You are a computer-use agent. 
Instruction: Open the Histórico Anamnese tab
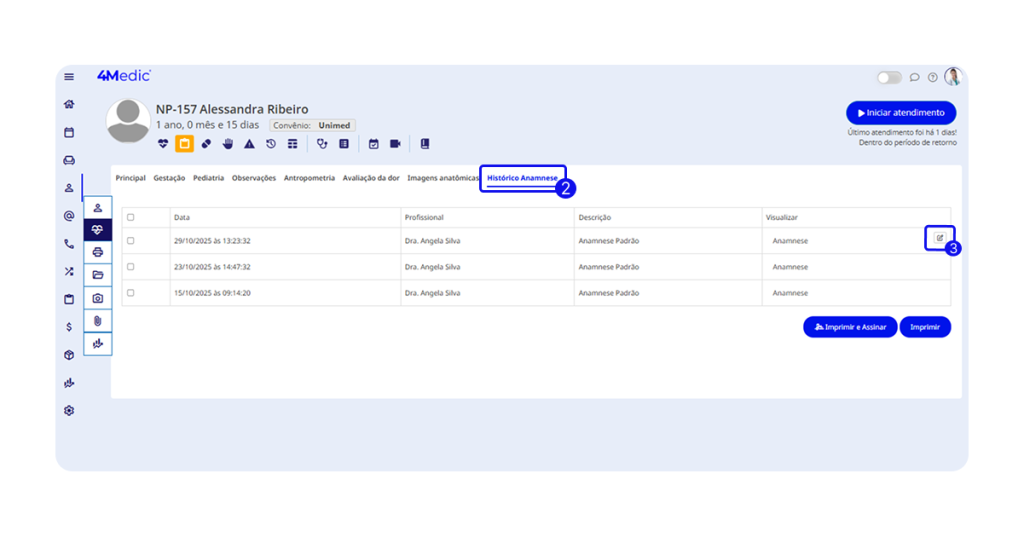[x=522, y=178]
